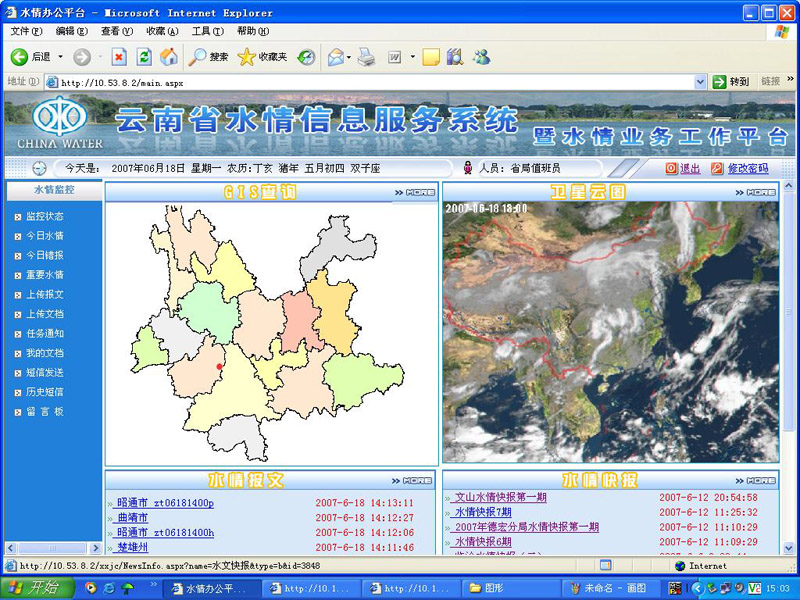This screenshot has width=800, height=600.
Task: Open Search magnifier in toolbar
Action: (x=197, y=57)
